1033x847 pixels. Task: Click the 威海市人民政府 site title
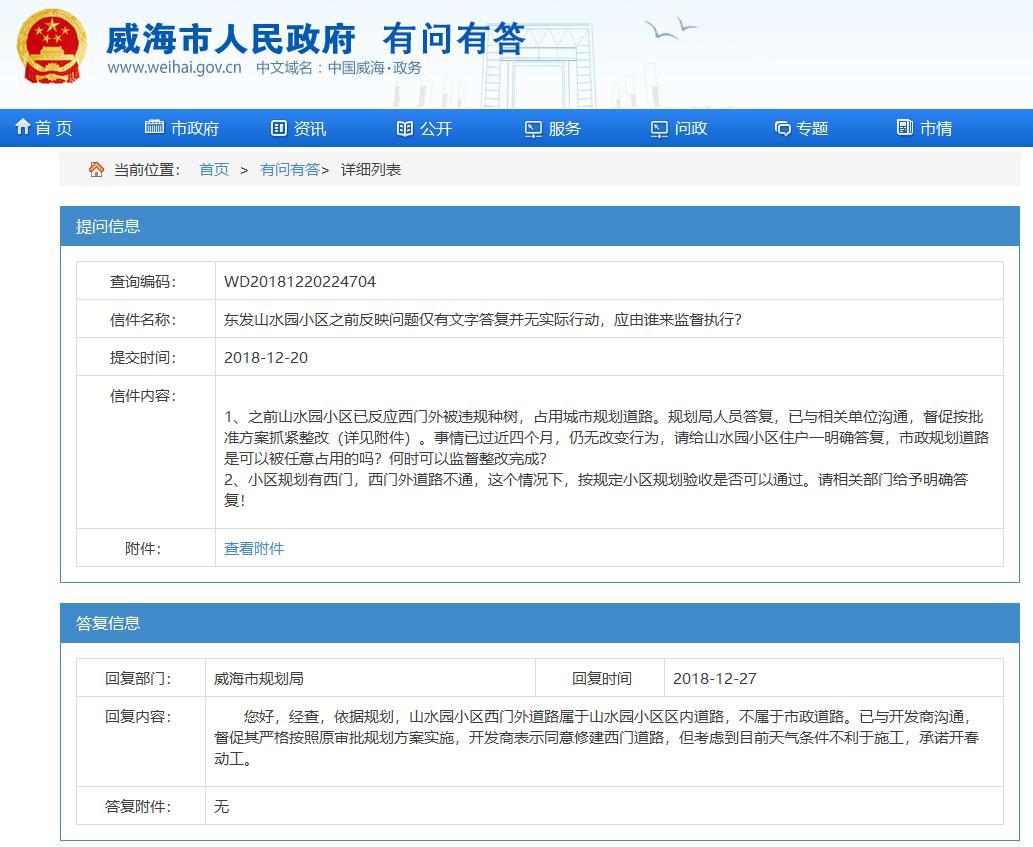[x=230, y=38]
